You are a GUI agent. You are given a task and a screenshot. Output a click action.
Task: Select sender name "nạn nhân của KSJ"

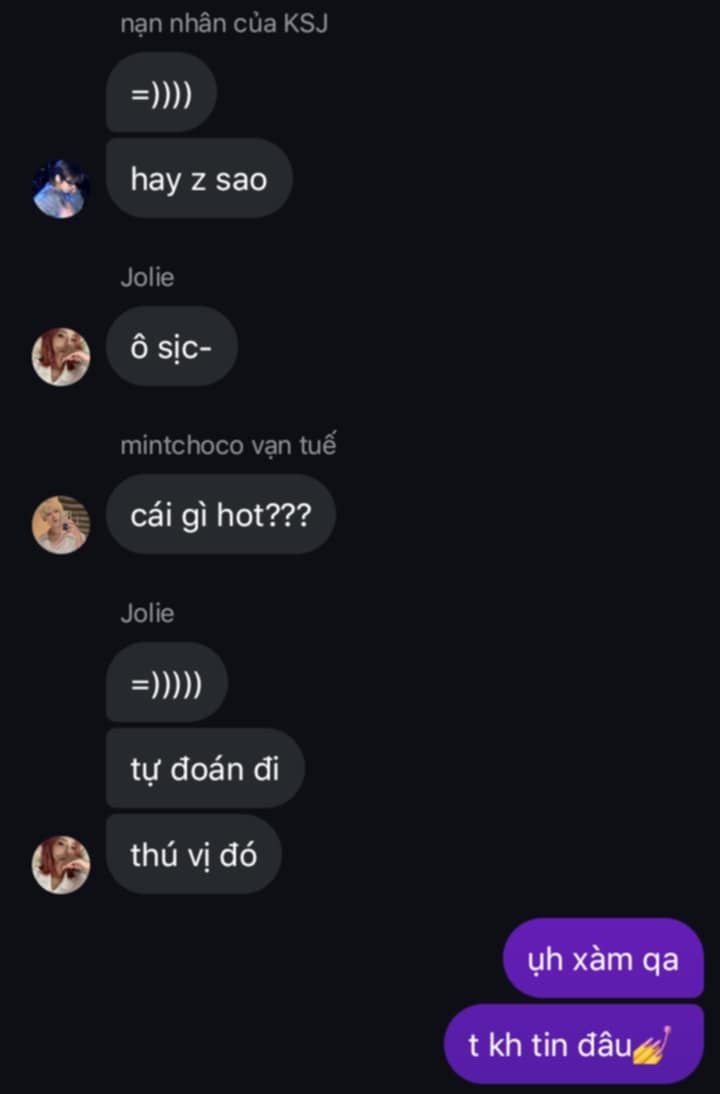point(224,24)
